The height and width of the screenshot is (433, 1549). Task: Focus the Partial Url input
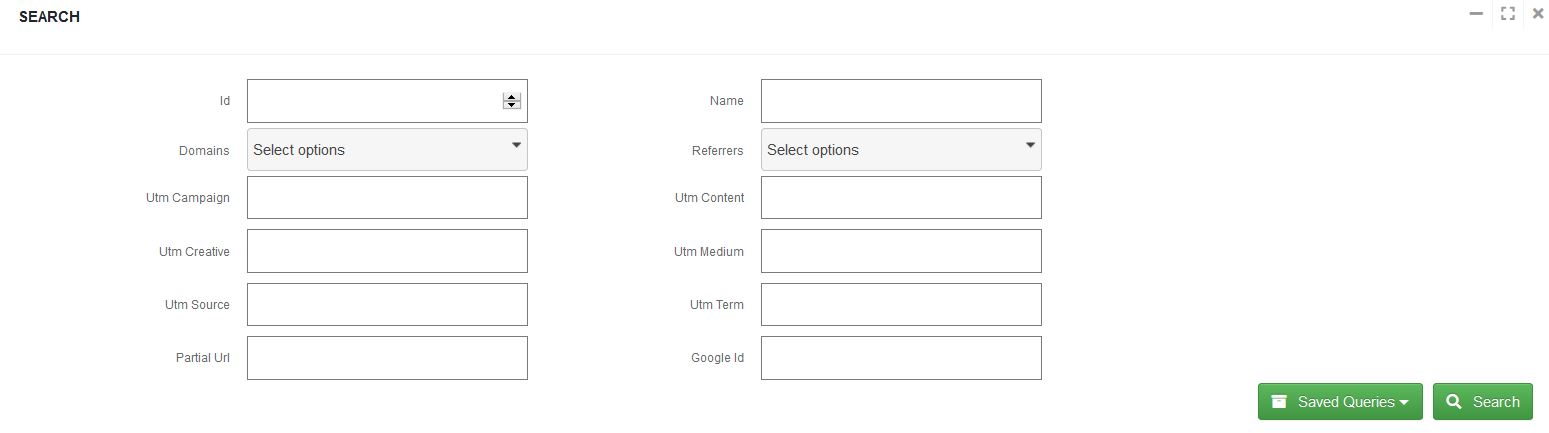(387, 358)
